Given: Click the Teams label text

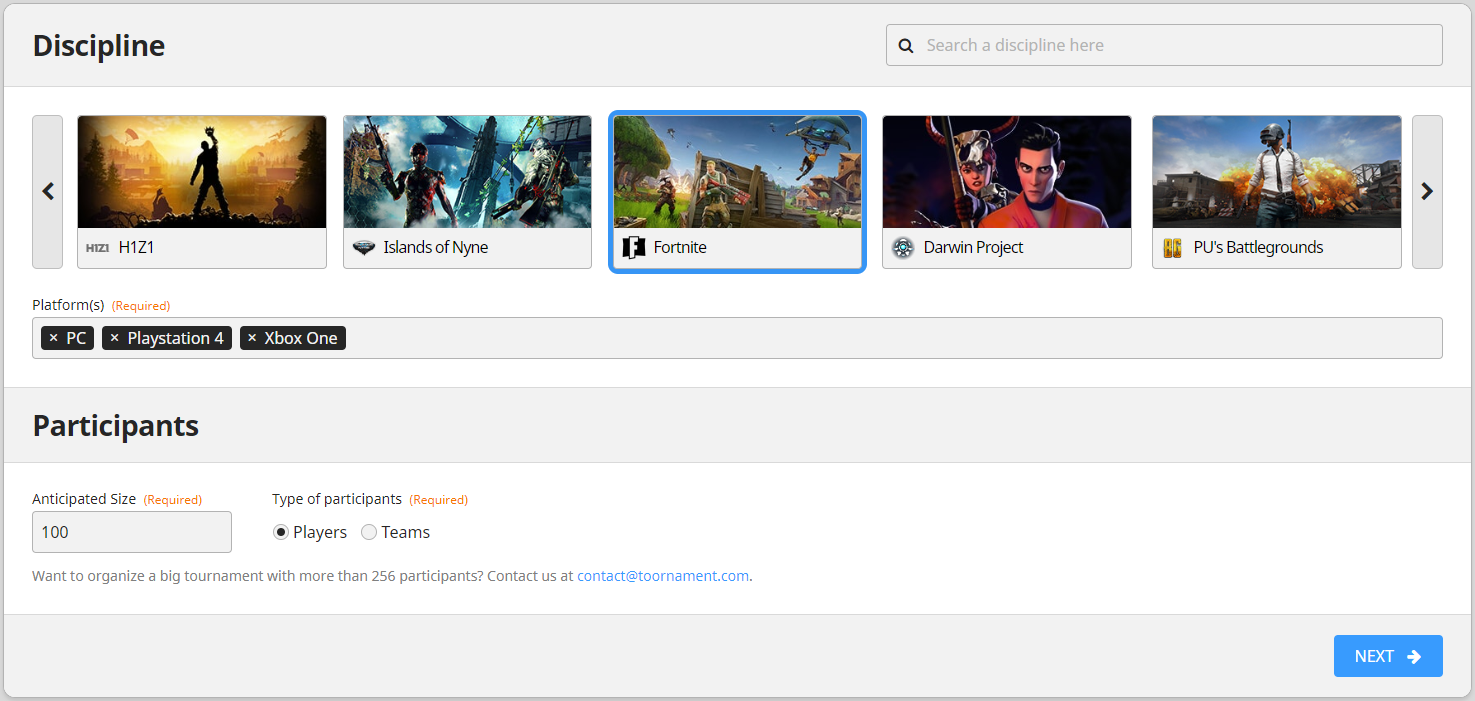Looking at the screenshot, I should (406, 532).
